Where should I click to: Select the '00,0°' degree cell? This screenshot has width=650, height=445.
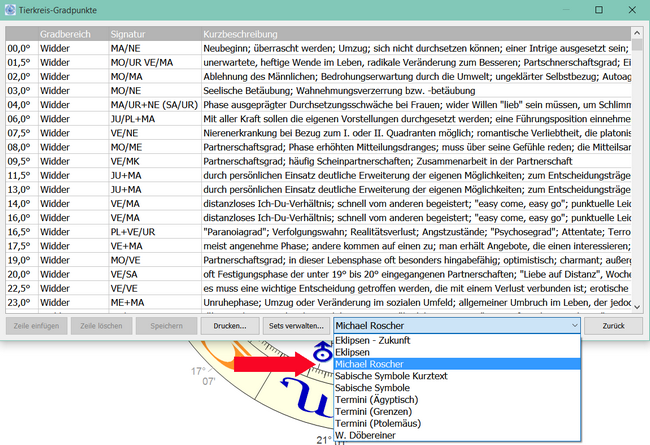pyautogui.click(x=22, y=49)
